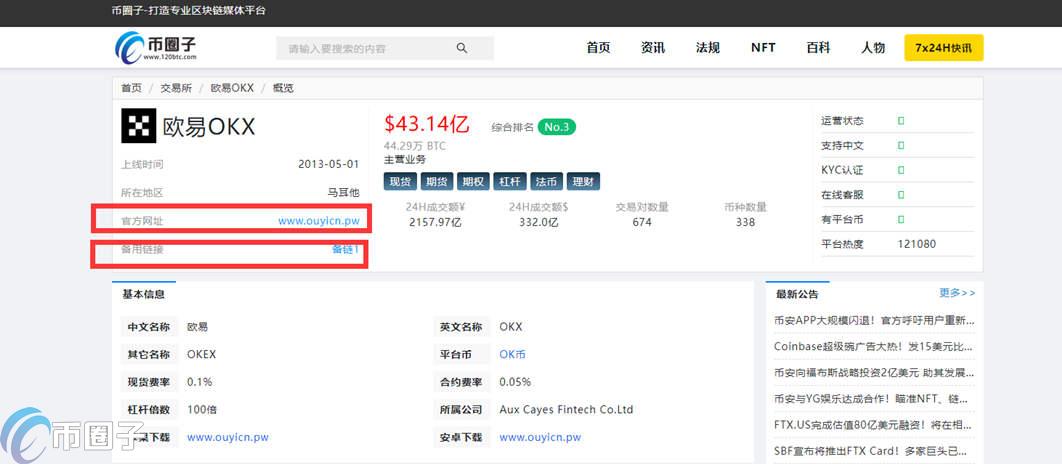Click the 现货 business tag

pos(401,182)
